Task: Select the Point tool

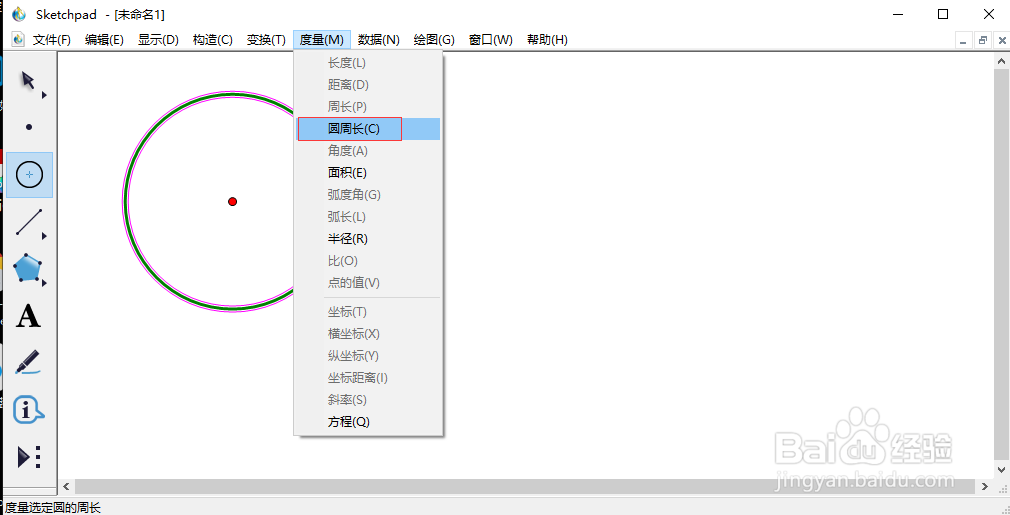Action: 28,127
